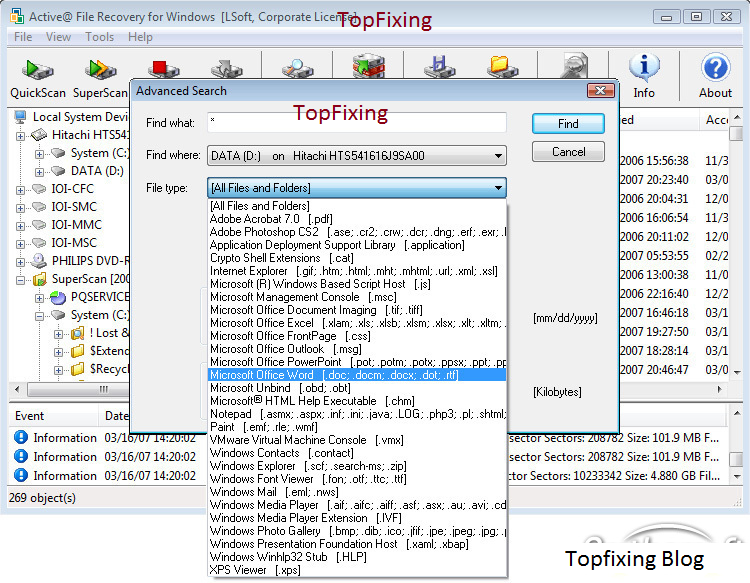This screenshot has height=583, width=750.
Task: Expand the IOI-SMC device node
Action: [20, 208]
